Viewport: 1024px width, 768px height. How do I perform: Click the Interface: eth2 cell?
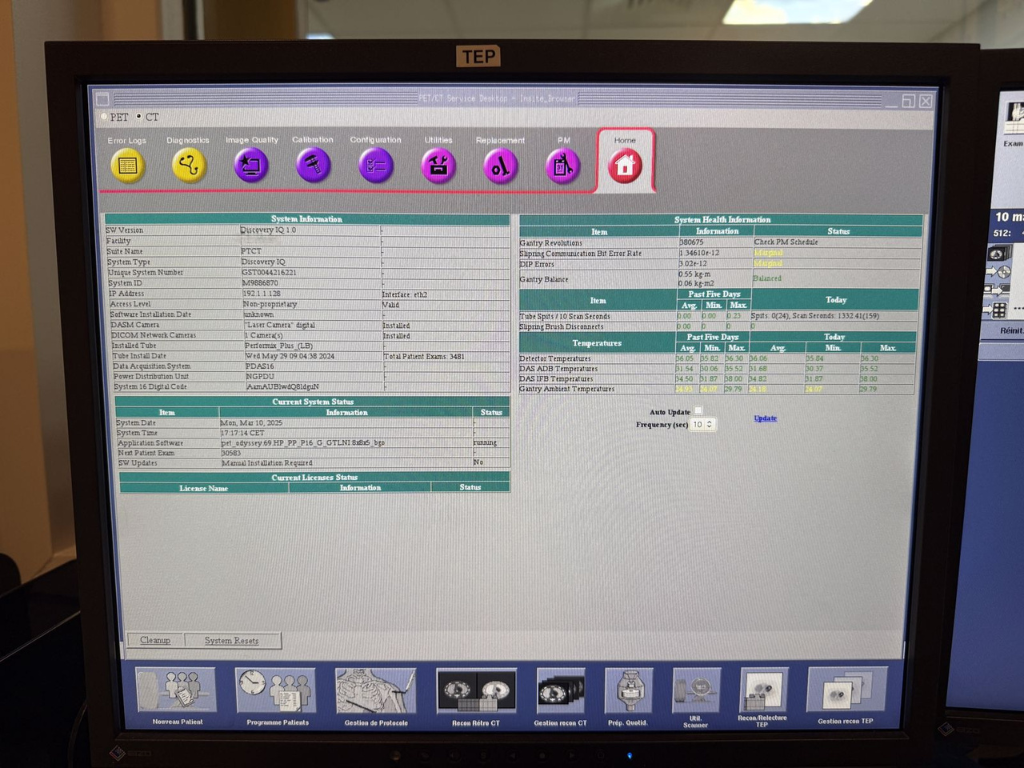click(405, 295)
